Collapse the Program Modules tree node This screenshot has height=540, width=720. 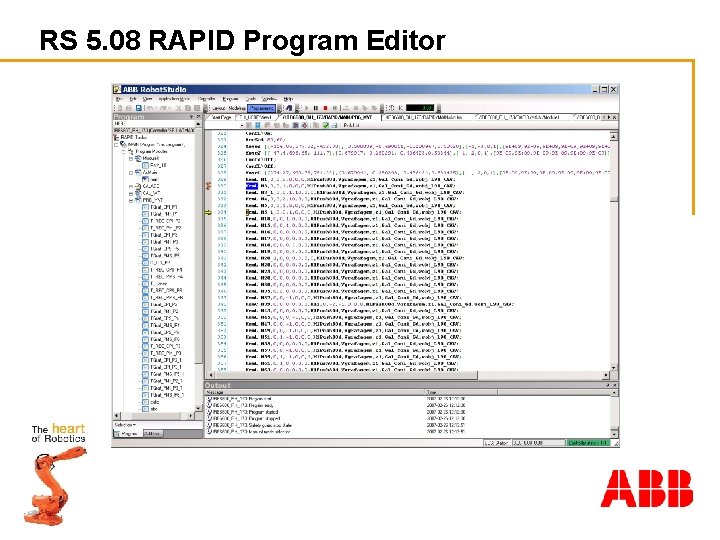click(124, 152)
